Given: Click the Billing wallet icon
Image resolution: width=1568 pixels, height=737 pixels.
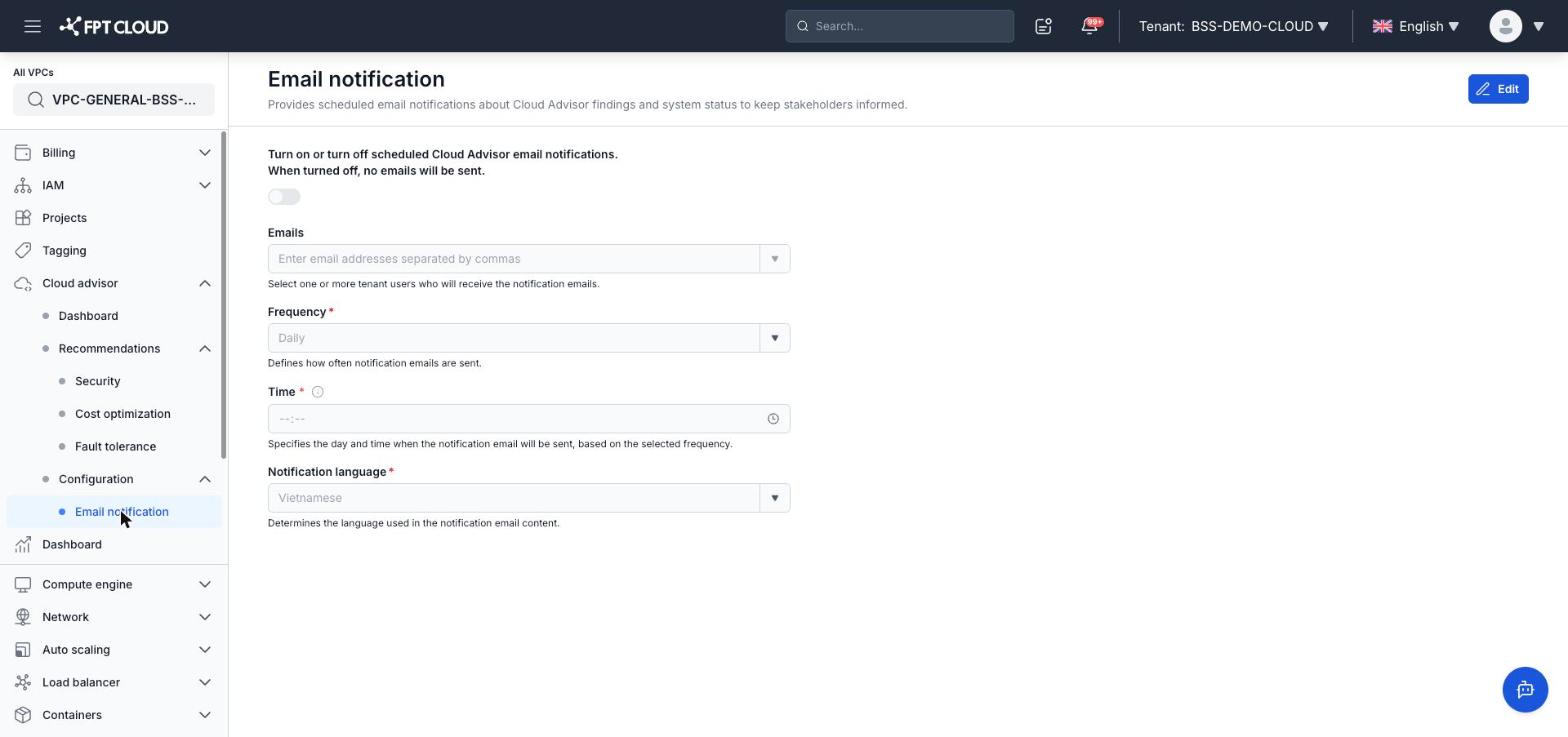Looking at the screenshot, I should click(23, 153).
